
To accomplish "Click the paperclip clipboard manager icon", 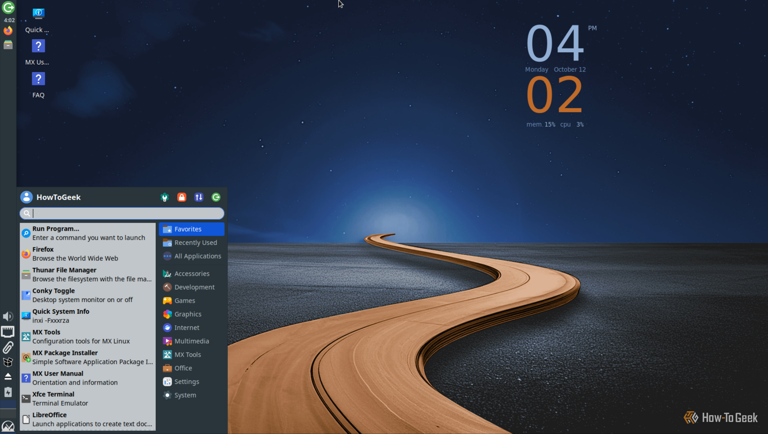I will point(8,347).
